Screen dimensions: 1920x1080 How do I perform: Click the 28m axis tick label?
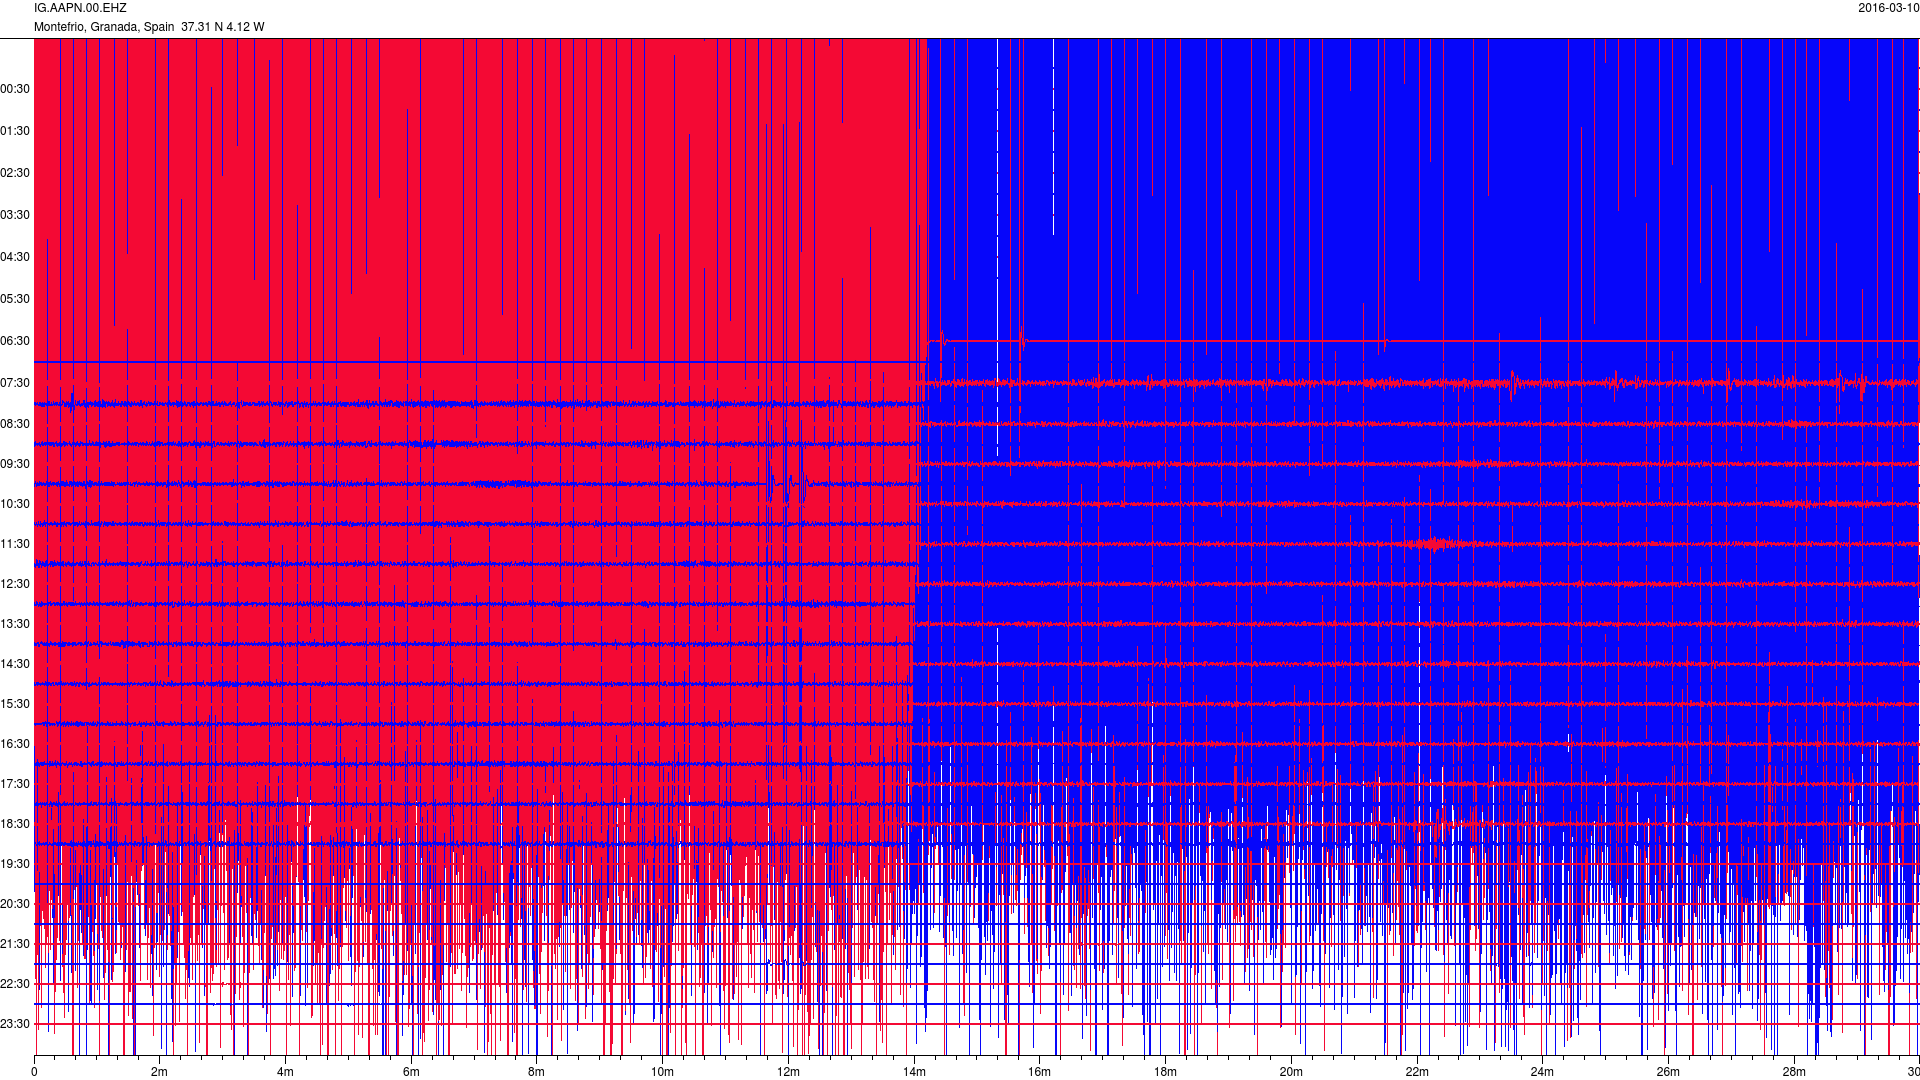point(1794,1072)
